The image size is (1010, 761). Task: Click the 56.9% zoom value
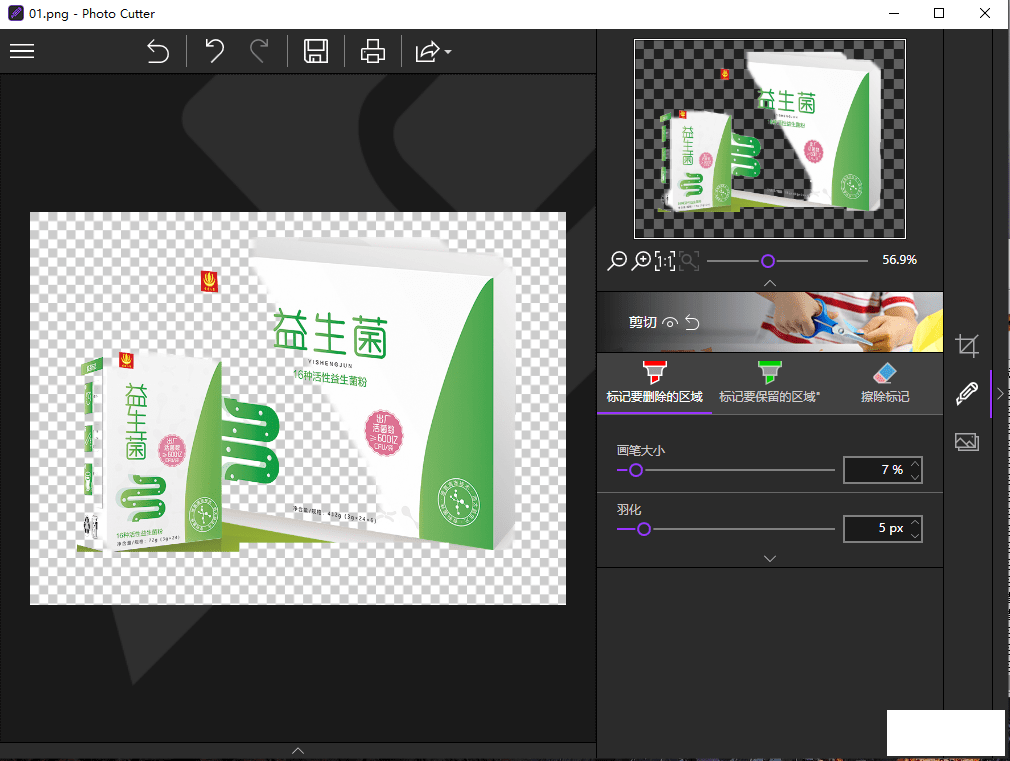pyautogui.click(x=899, y=260)
